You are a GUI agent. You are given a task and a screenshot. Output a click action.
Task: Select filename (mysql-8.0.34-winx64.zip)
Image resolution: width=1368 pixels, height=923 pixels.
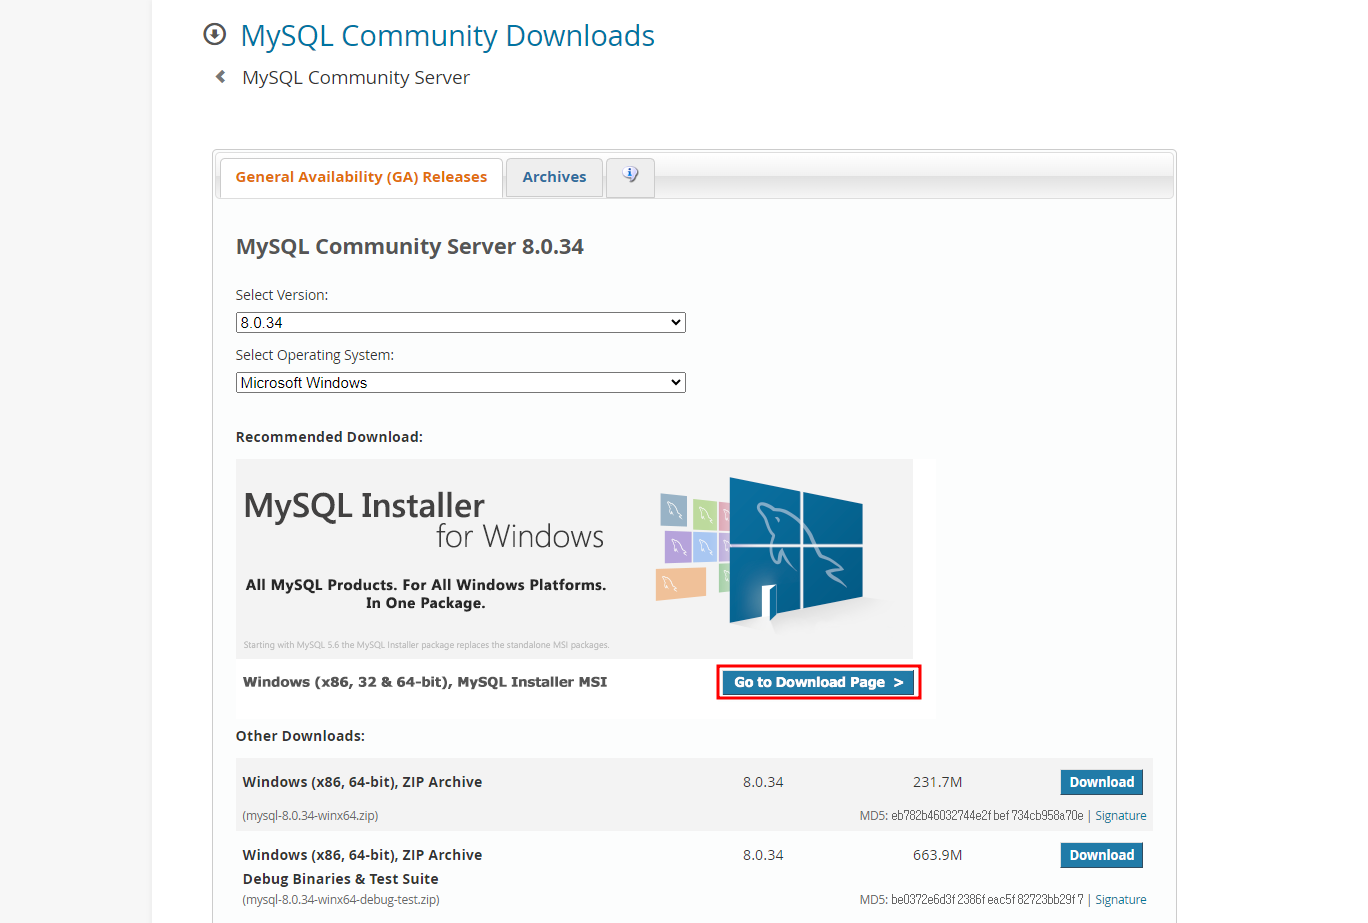click(310, 816)
